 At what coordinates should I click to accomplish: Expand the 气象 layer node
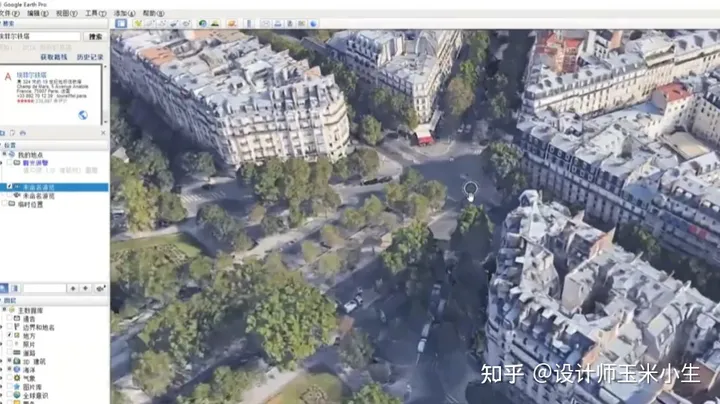point(1,378)
